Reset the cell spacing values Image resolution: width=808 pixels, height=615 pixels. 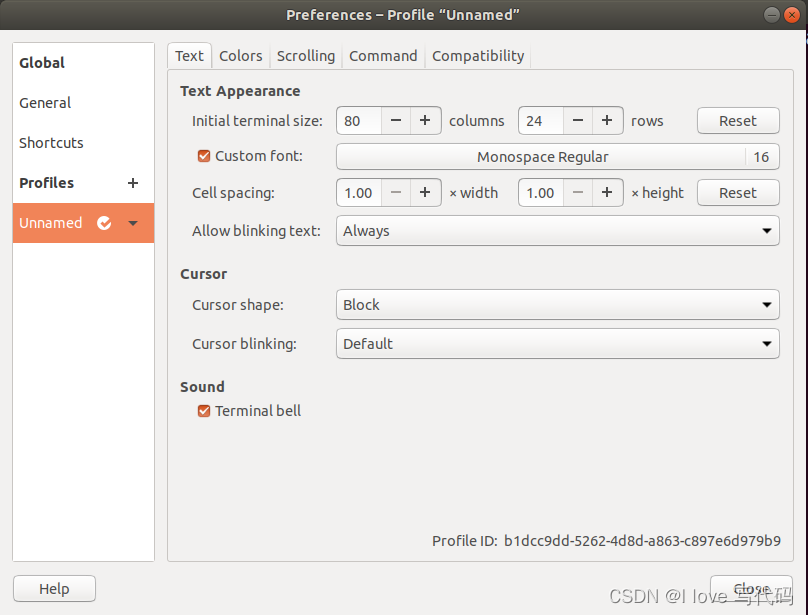pyautogui.click(x=738, y=193)
